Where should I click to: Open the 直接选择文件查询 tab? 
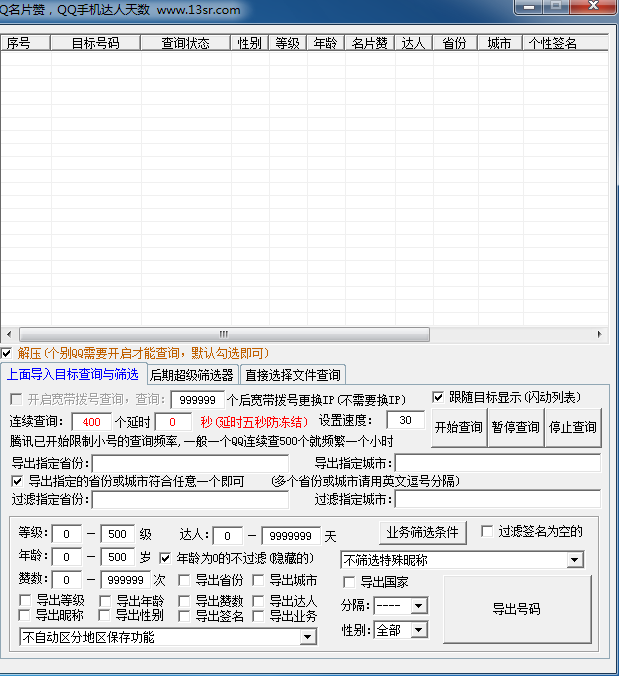tap(292, 375)
